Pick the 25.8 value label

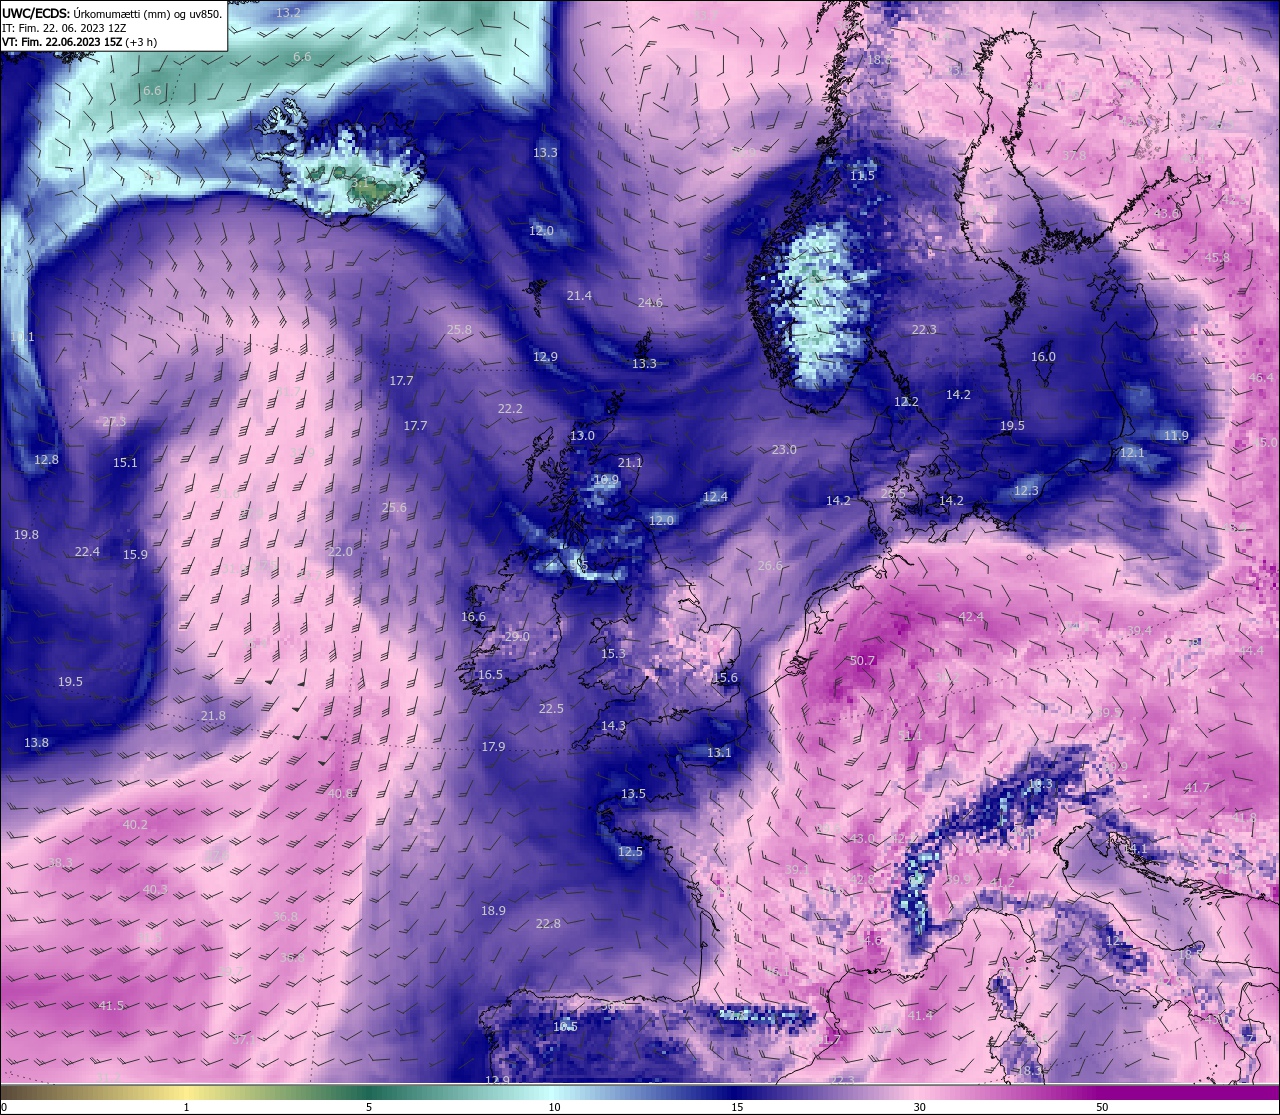(459, 330)
